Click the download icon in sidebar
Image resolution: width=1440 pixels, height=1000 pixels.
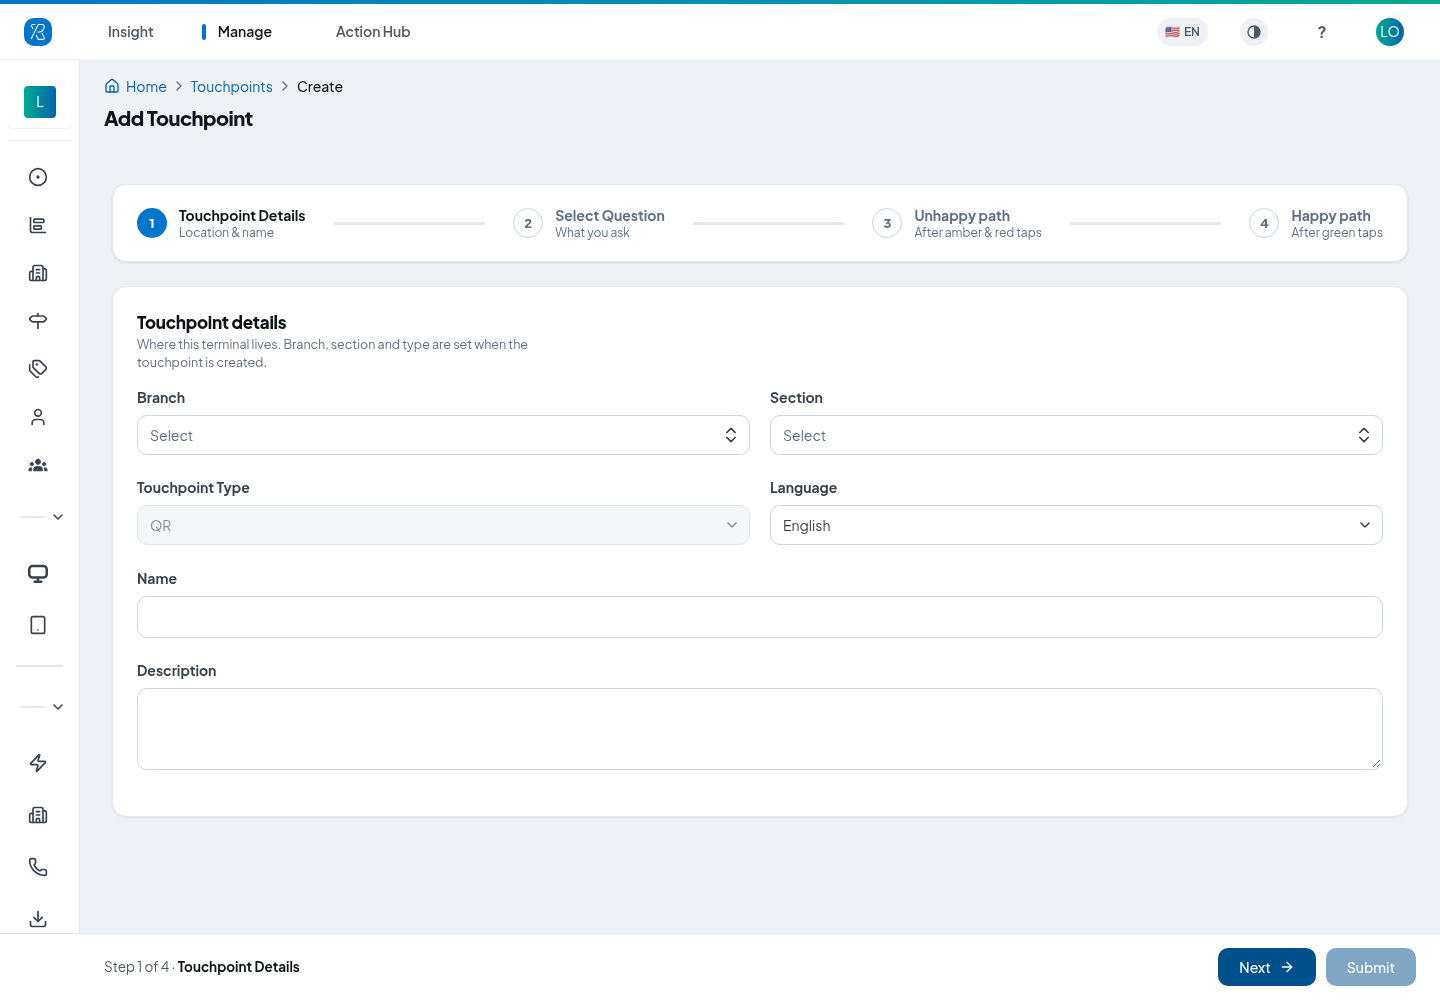38,919
